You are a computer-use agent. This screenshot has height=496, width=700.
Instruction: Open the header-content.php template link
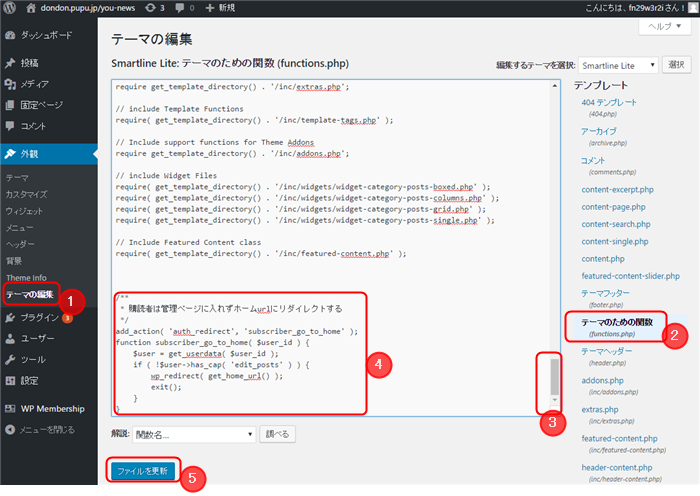click(617, 467)
